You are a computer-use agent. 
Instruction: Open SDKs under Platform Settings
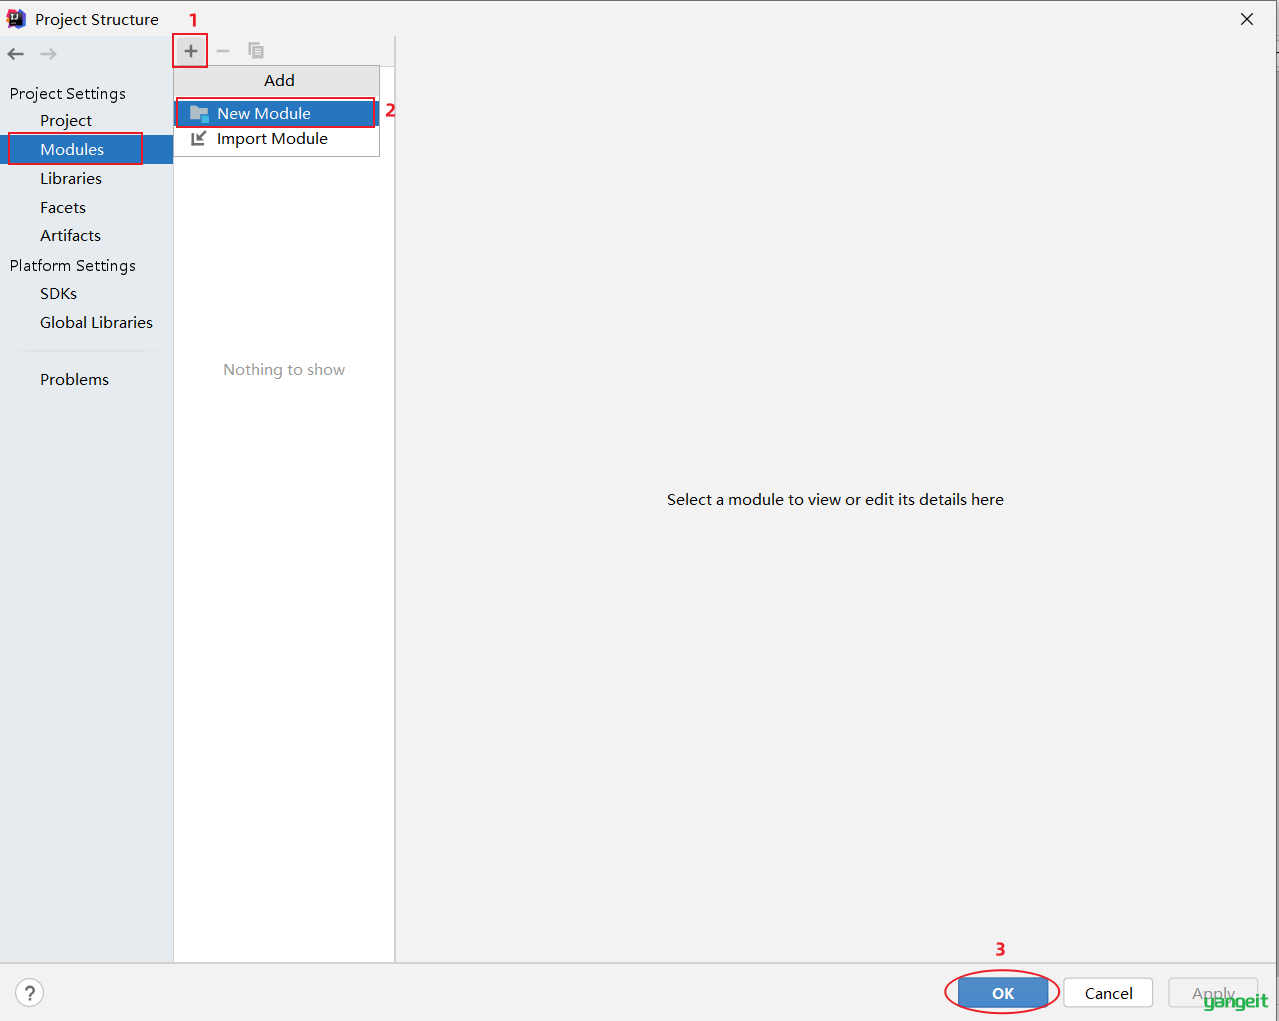point(58,293)
